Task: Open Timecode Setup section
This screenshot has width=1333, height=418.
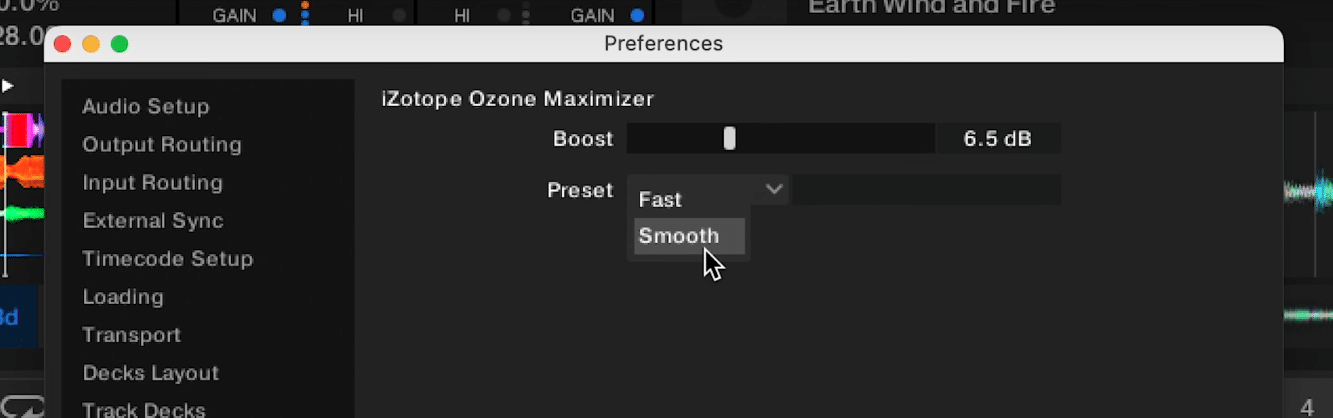Action: point(168,259)
